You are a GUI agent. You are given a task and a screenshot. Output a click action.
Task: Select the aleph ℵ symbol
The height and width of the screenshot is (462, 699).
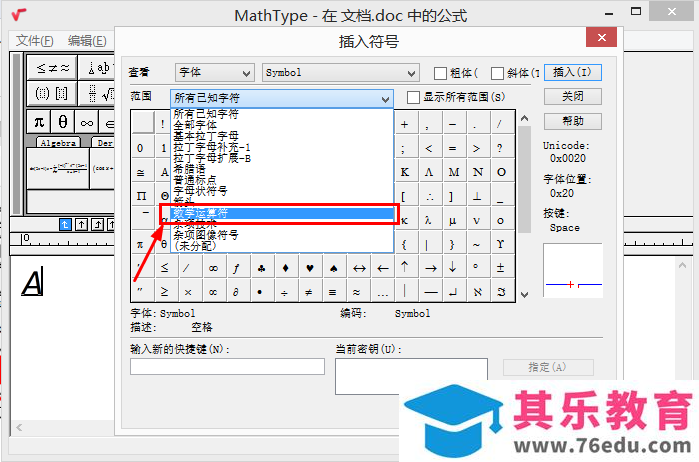pos(477,292)
